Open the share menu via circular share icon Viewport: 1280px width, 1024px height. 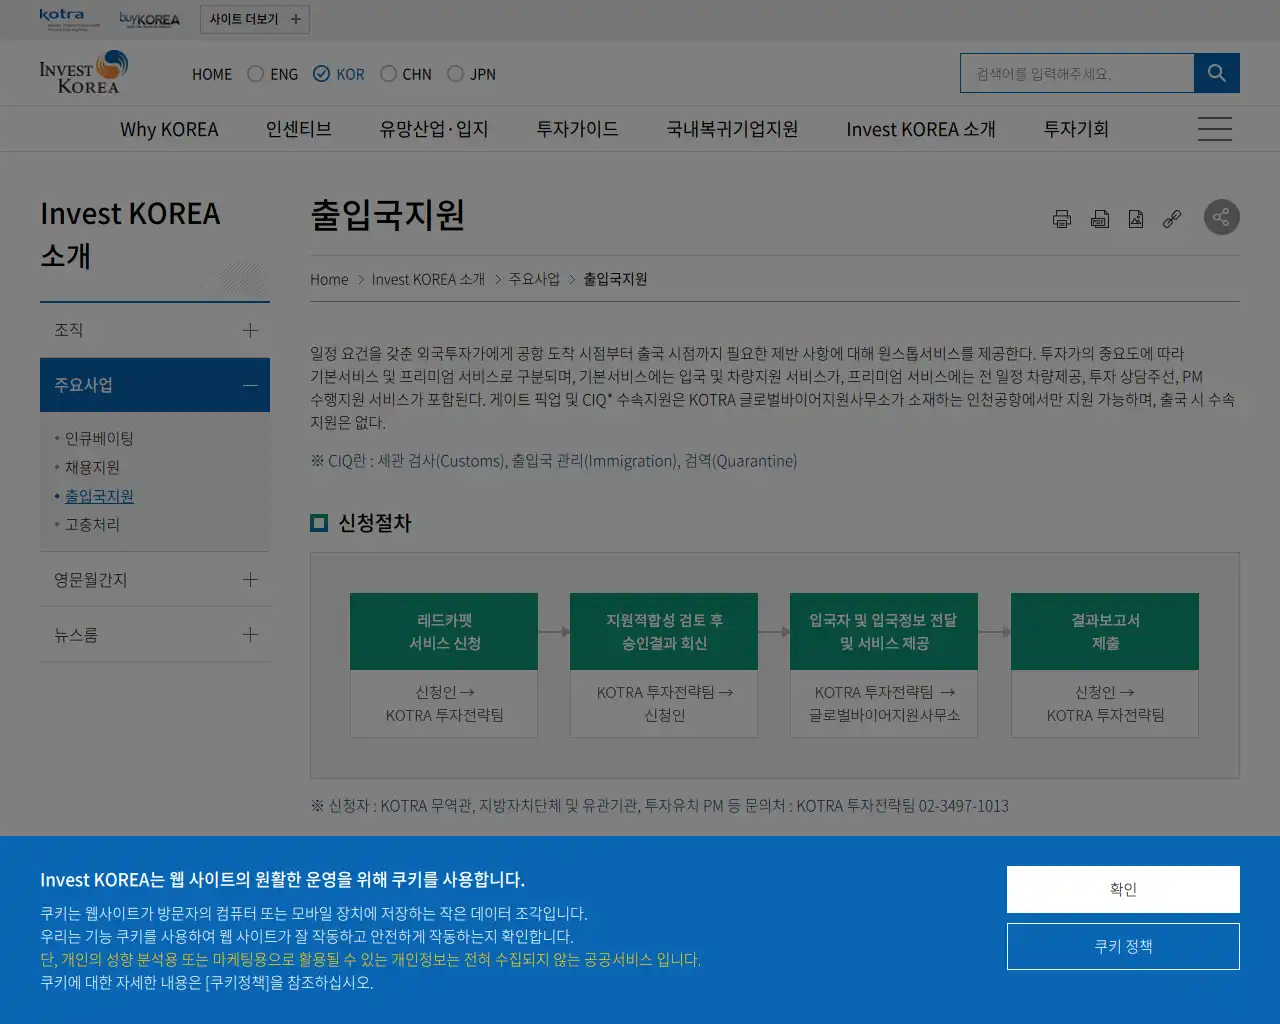[1221, 217]
